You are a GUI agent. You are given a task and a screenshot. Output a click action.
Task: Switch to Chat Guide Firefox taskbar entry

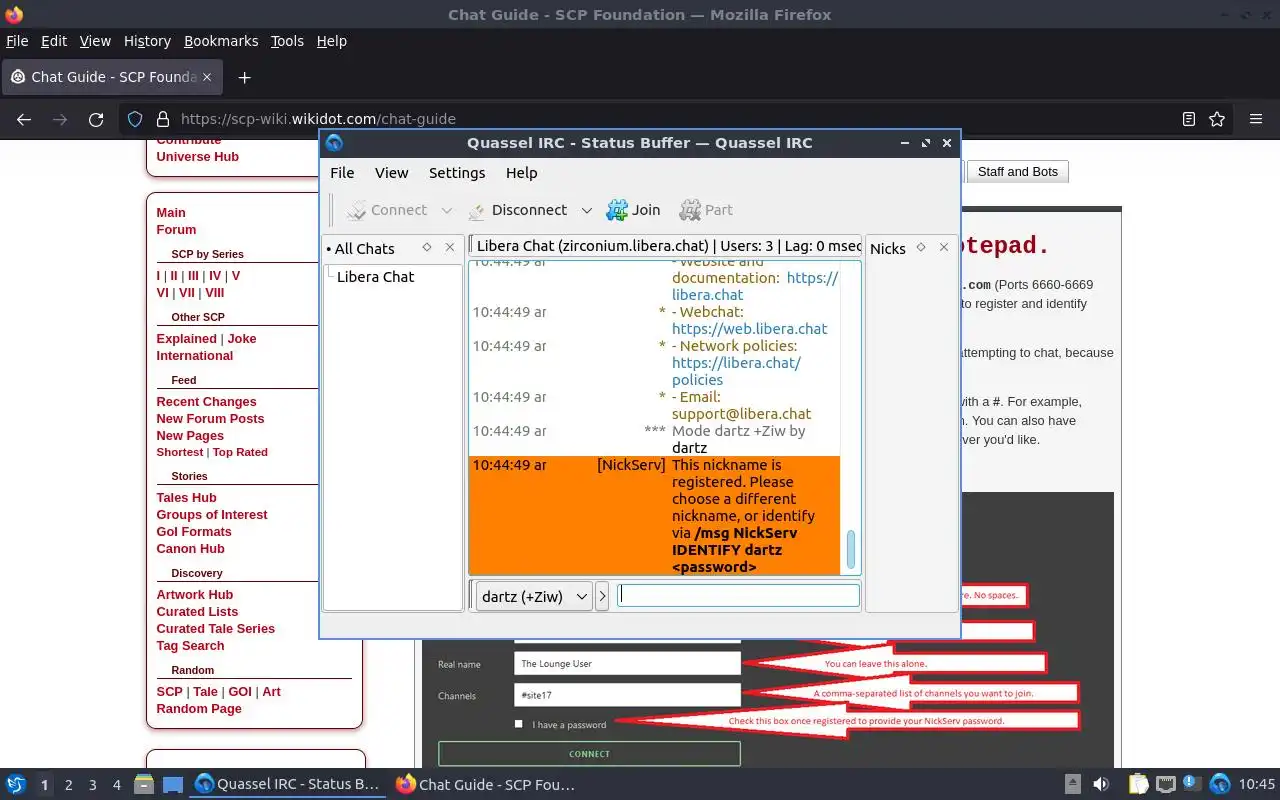click(x=485, y=785)
